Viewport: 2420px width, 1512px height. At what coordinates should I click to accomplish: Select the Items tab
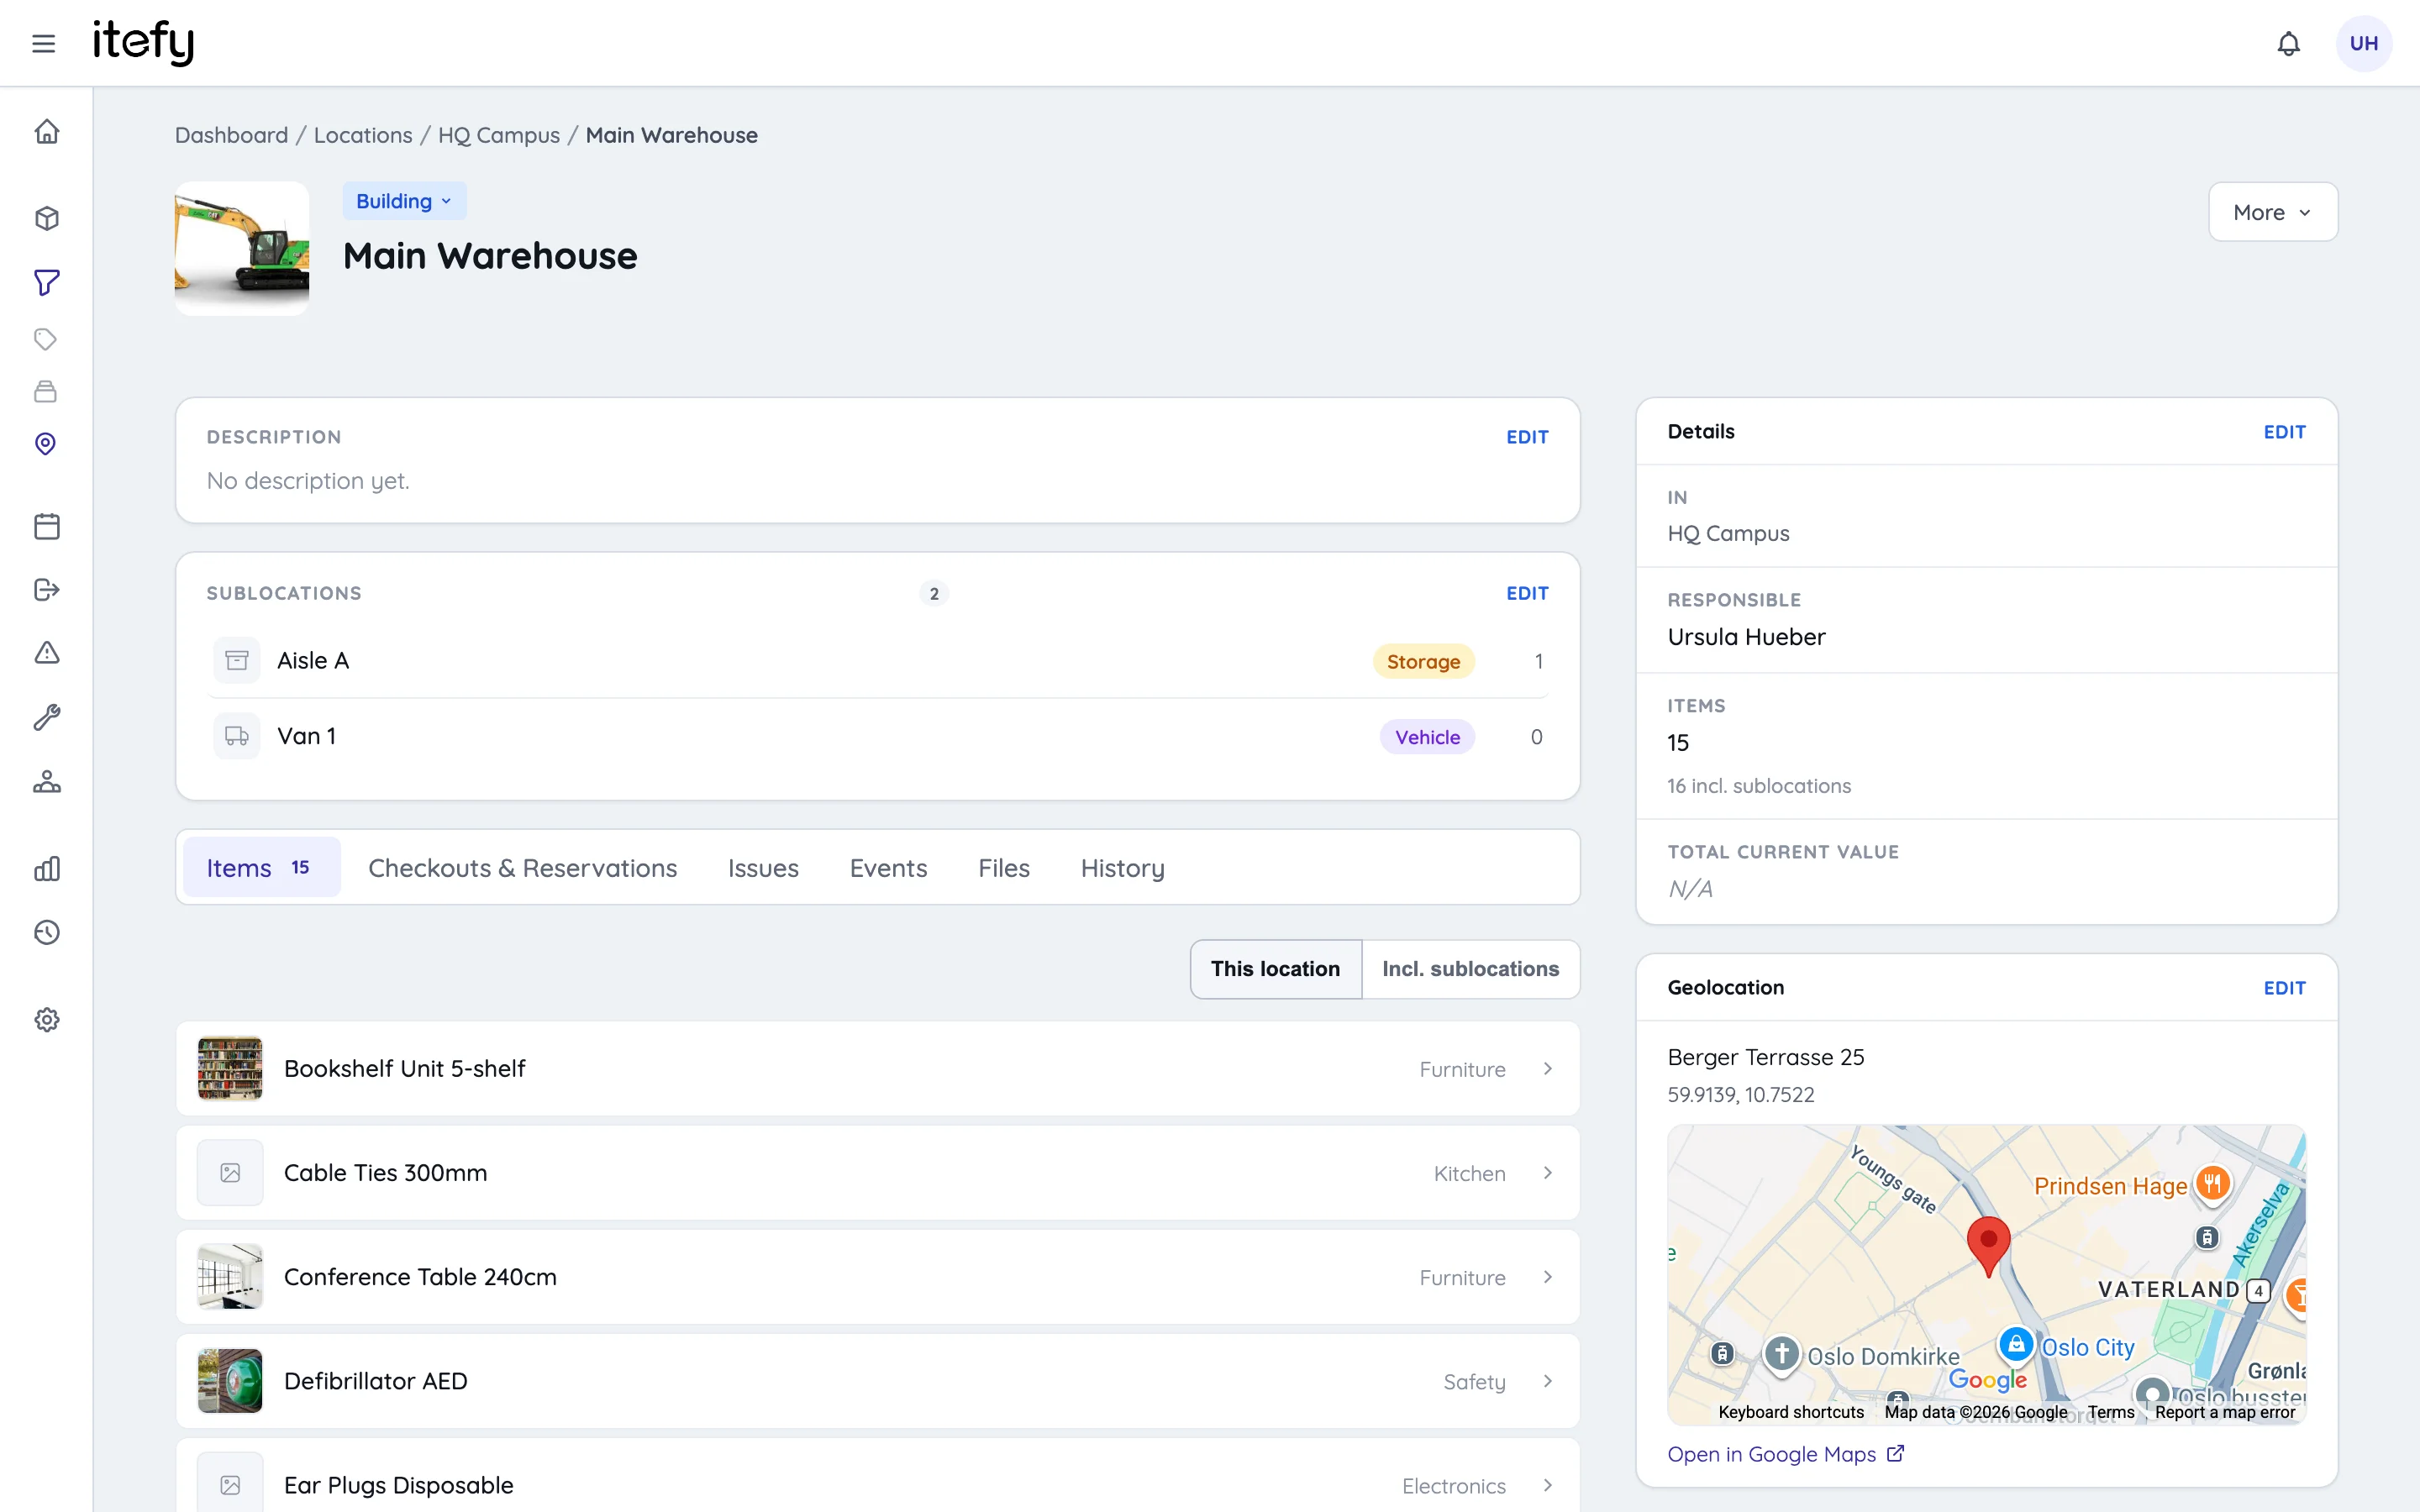pyautogui.click(x=261, y=867)
